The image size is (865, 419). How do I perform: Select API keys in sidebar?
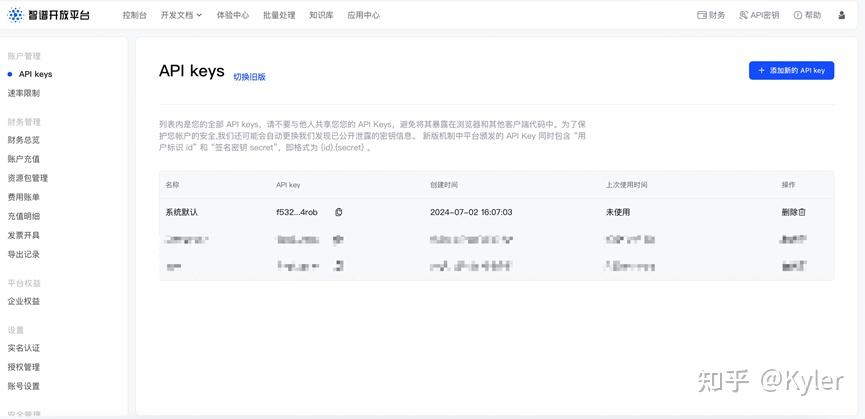35,74
